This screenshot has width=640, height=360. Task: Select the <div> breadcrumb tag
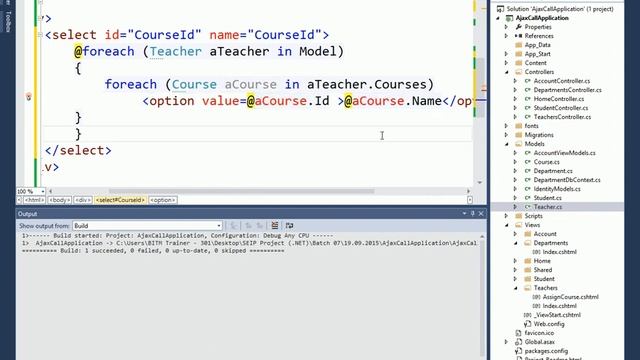pos(83,200)
